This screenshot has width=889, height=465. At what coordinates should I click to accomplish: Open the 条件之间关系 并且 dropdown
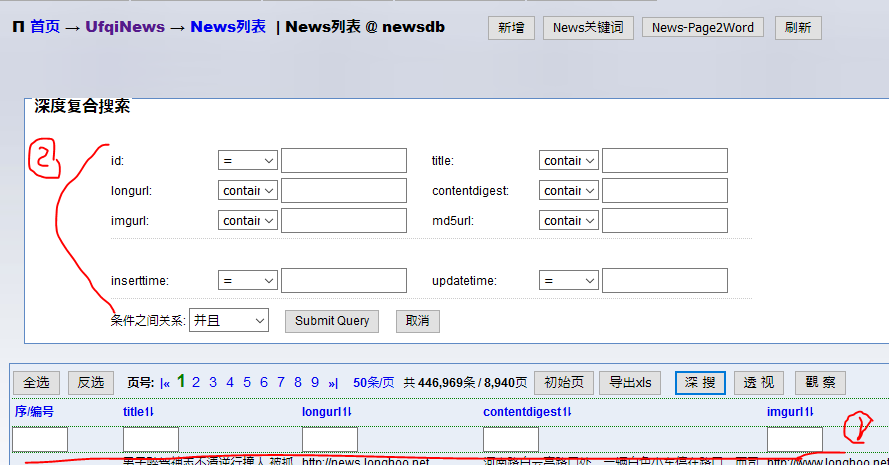229,321
